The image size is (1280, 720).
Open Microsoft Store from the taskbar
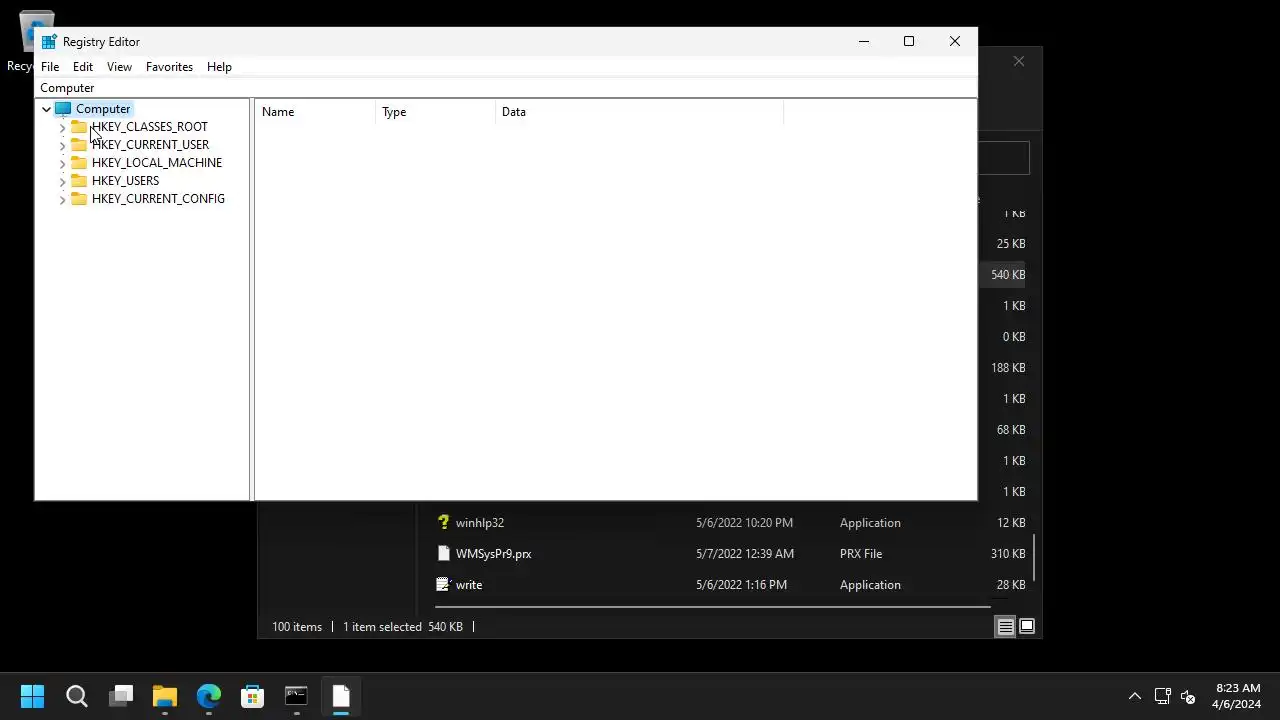click(253, 696)
